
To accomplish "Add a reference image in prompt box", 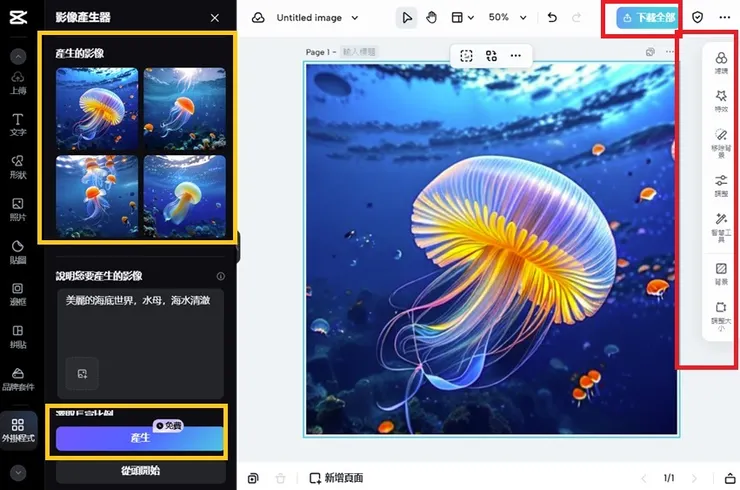I will click(x=82, y=374).
